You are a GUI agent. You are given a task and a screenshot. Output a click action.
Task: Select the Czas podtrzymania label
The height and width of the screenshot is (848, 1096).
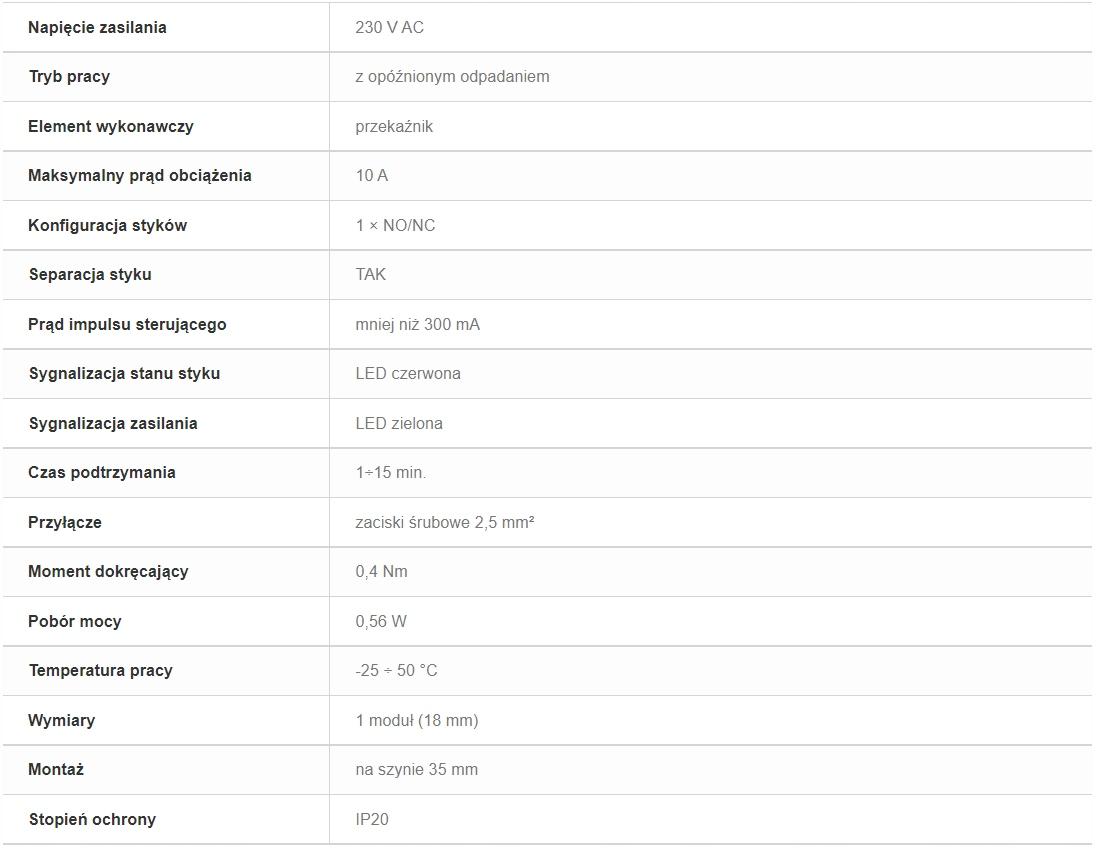click(x=101, y=473)
